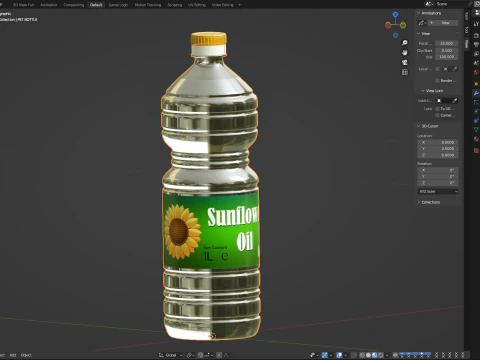Open the viewport shading options dropdown arrow
Image resolution: width=480 pixels, height=360 pixels.
387,355
